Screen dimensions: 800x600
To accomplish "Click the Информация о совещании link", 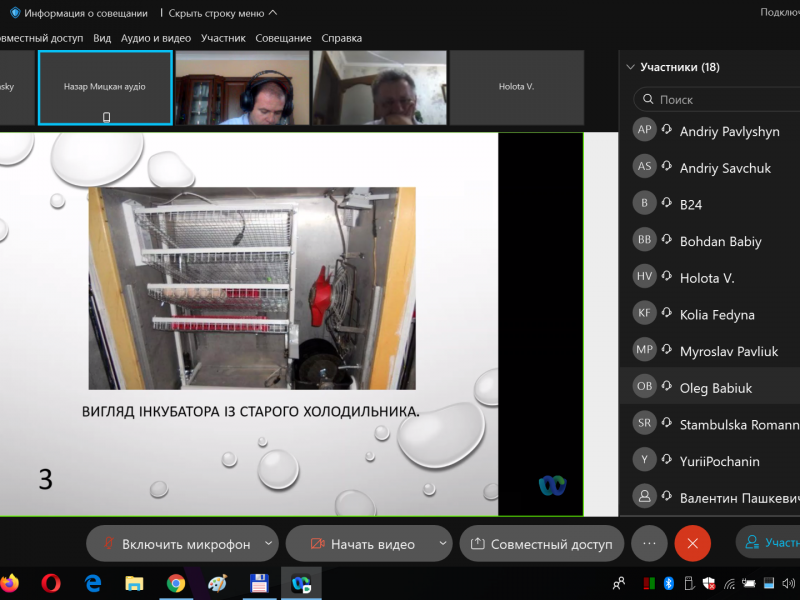I will [x=79, y=13].
